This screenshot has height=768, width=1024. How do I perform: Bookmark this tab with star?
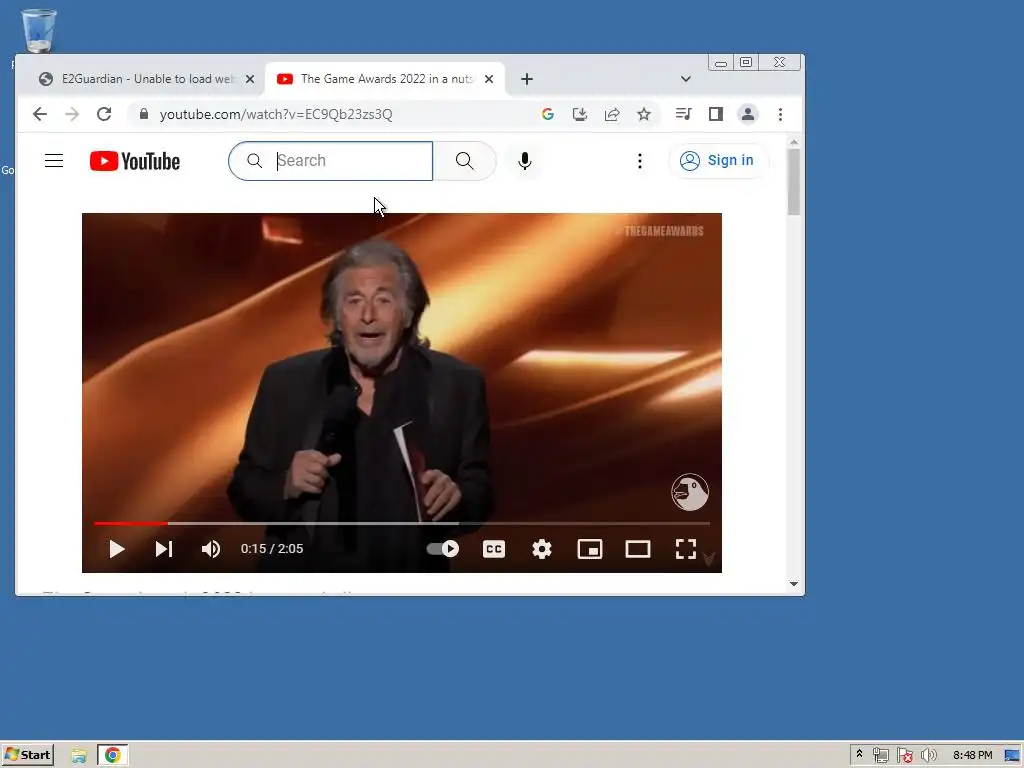644,114
